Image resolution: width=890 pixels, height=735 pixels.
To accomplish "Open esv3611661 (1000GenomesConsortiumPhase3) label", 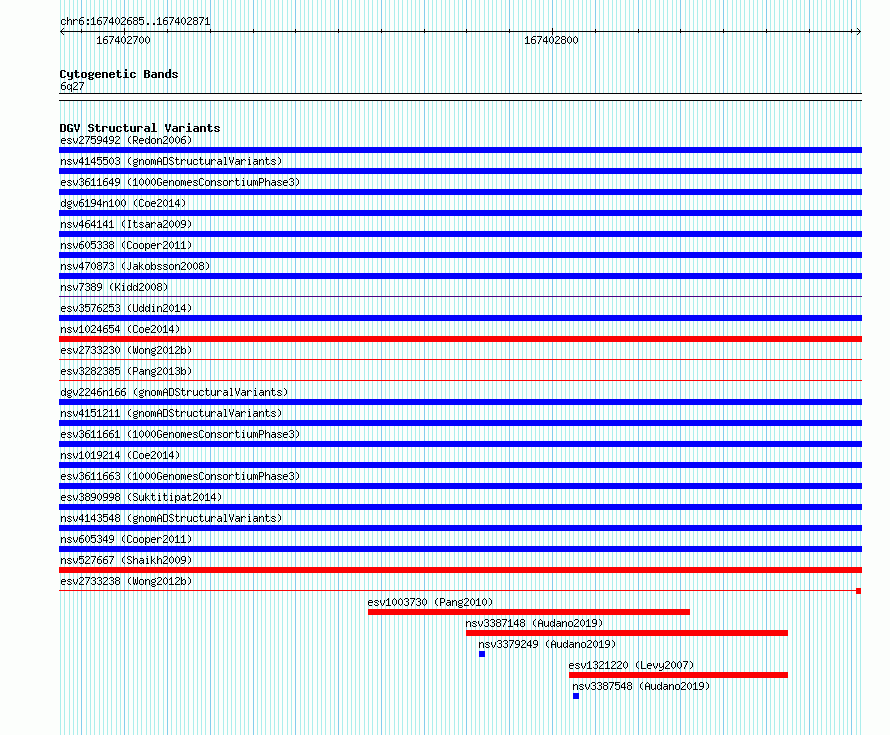I will click(x=180, y=434).
